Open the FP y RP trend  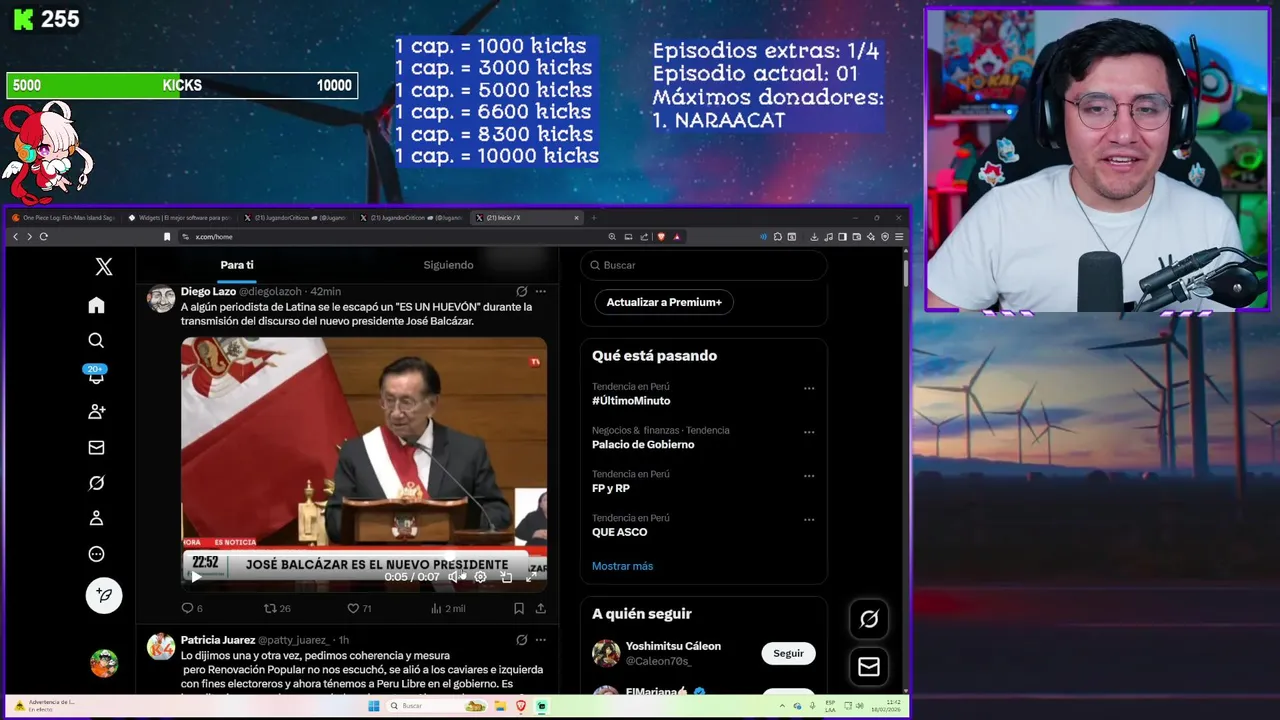coord(611,489)
